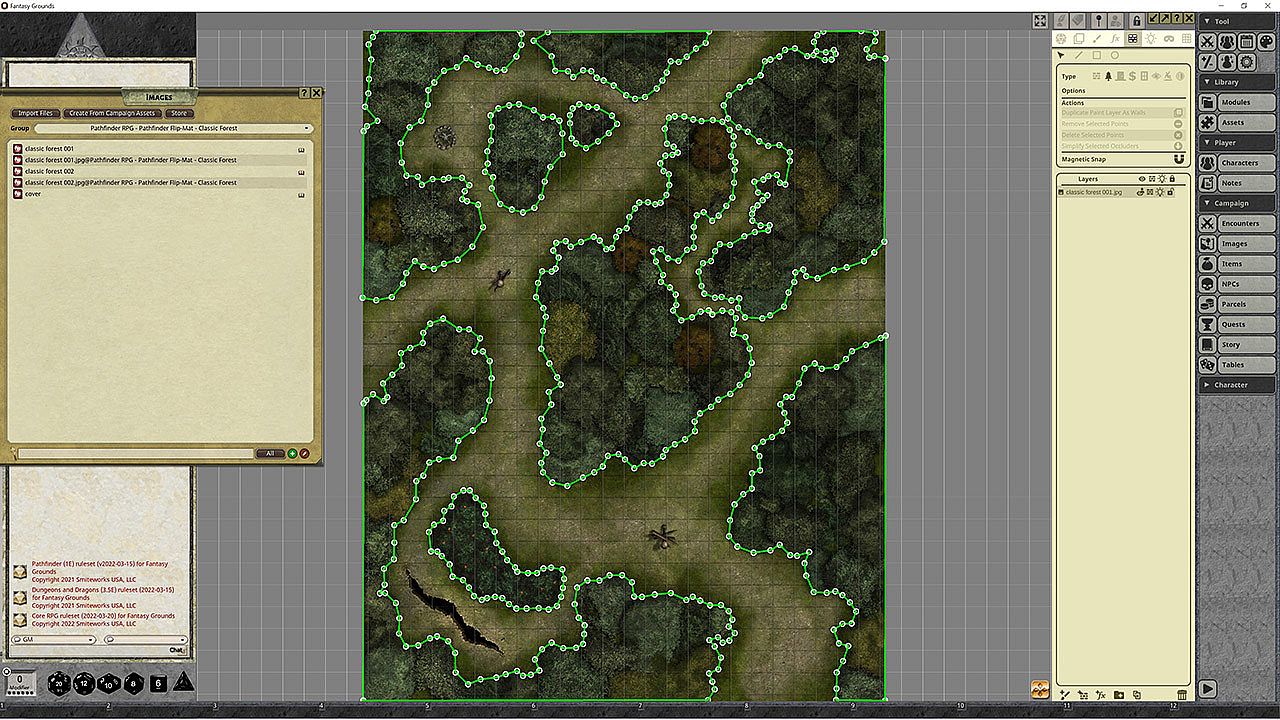Click the zoom-to-fit arrows icon
This screenshot has height=720, width=1280.
[x=1040, y=20]
